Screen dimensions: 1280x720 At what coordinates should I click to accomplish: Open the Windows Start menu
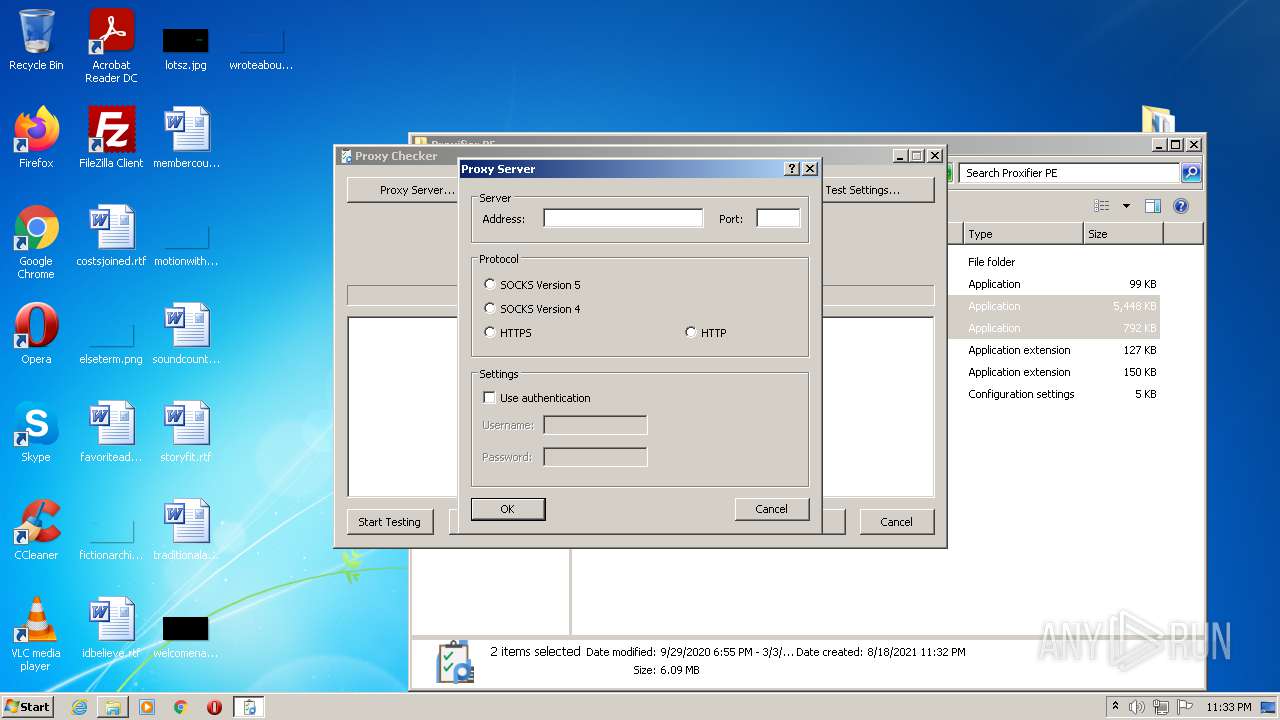(x=28, y=706)
